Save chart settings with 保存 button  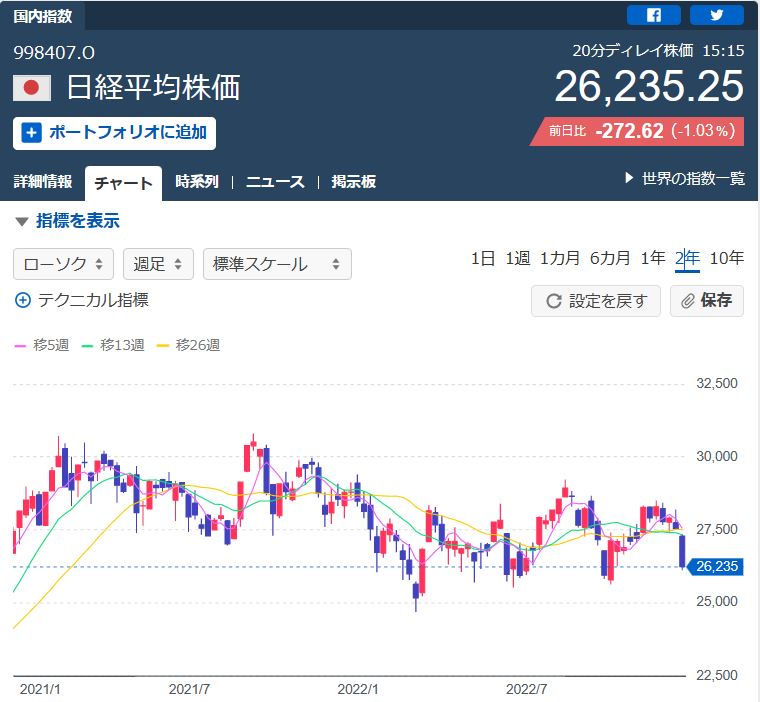click(707, 301)
